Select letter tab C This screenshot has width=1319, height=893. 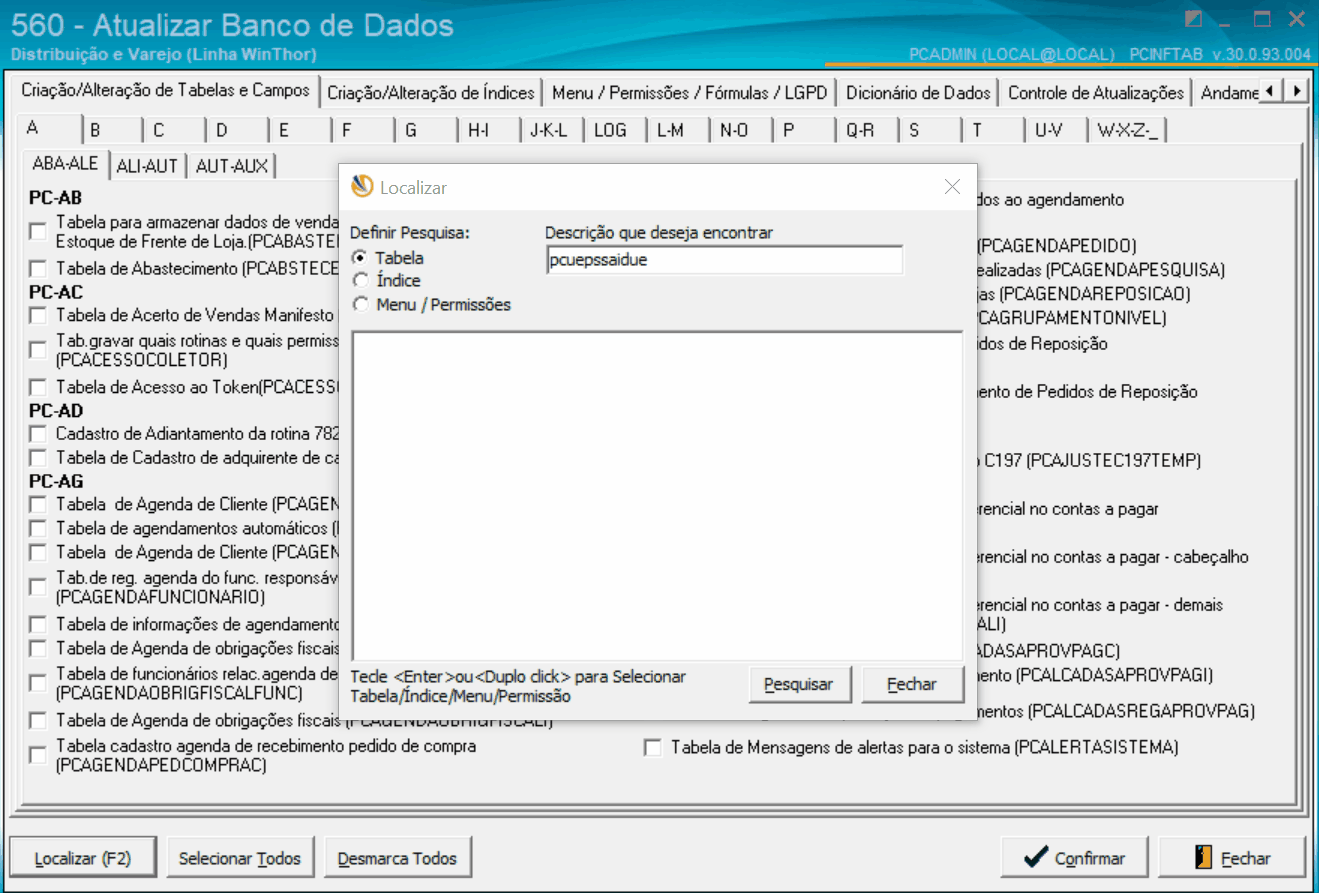174,130
